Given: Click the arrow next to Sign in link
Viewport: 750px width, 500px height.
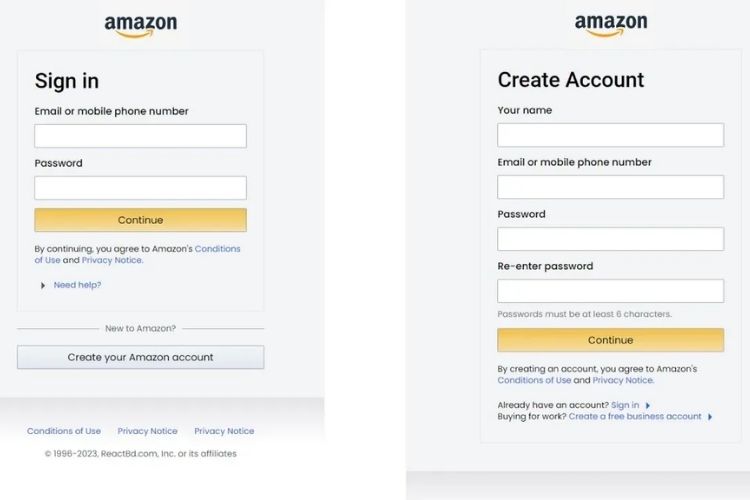Looking at the screenshot, I should click(x=648, y=405).
